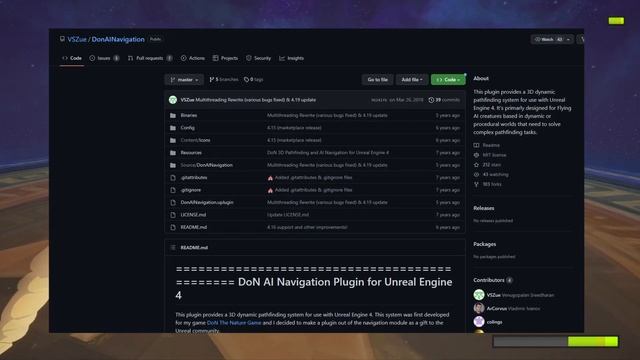View the 0 tags link
Image resolution: width=640 pixels, height=360 pixels.
click(x=253, y=80)
